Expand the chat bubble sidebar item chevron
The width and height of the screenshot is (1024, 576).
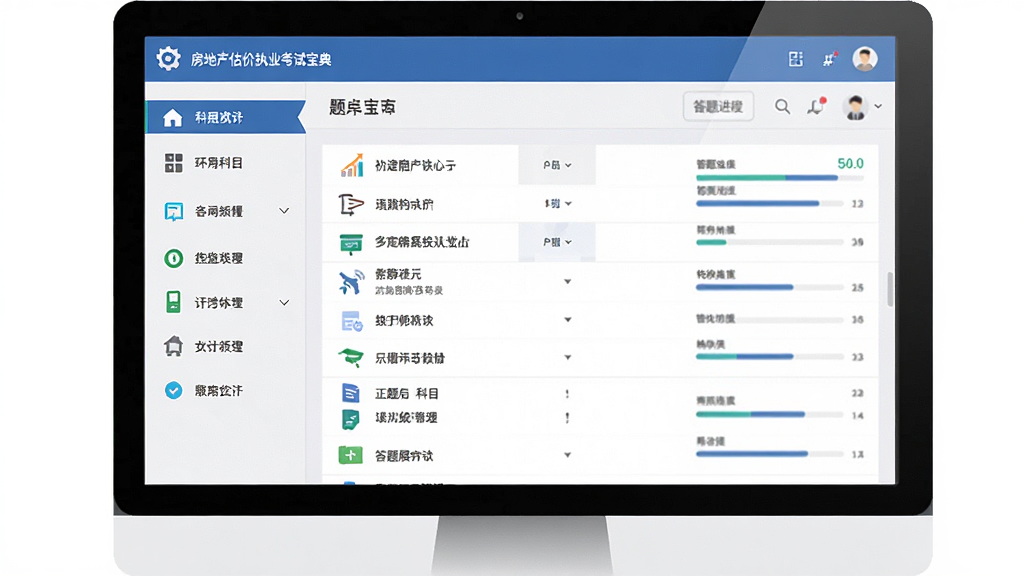click(x=284, y=211)
